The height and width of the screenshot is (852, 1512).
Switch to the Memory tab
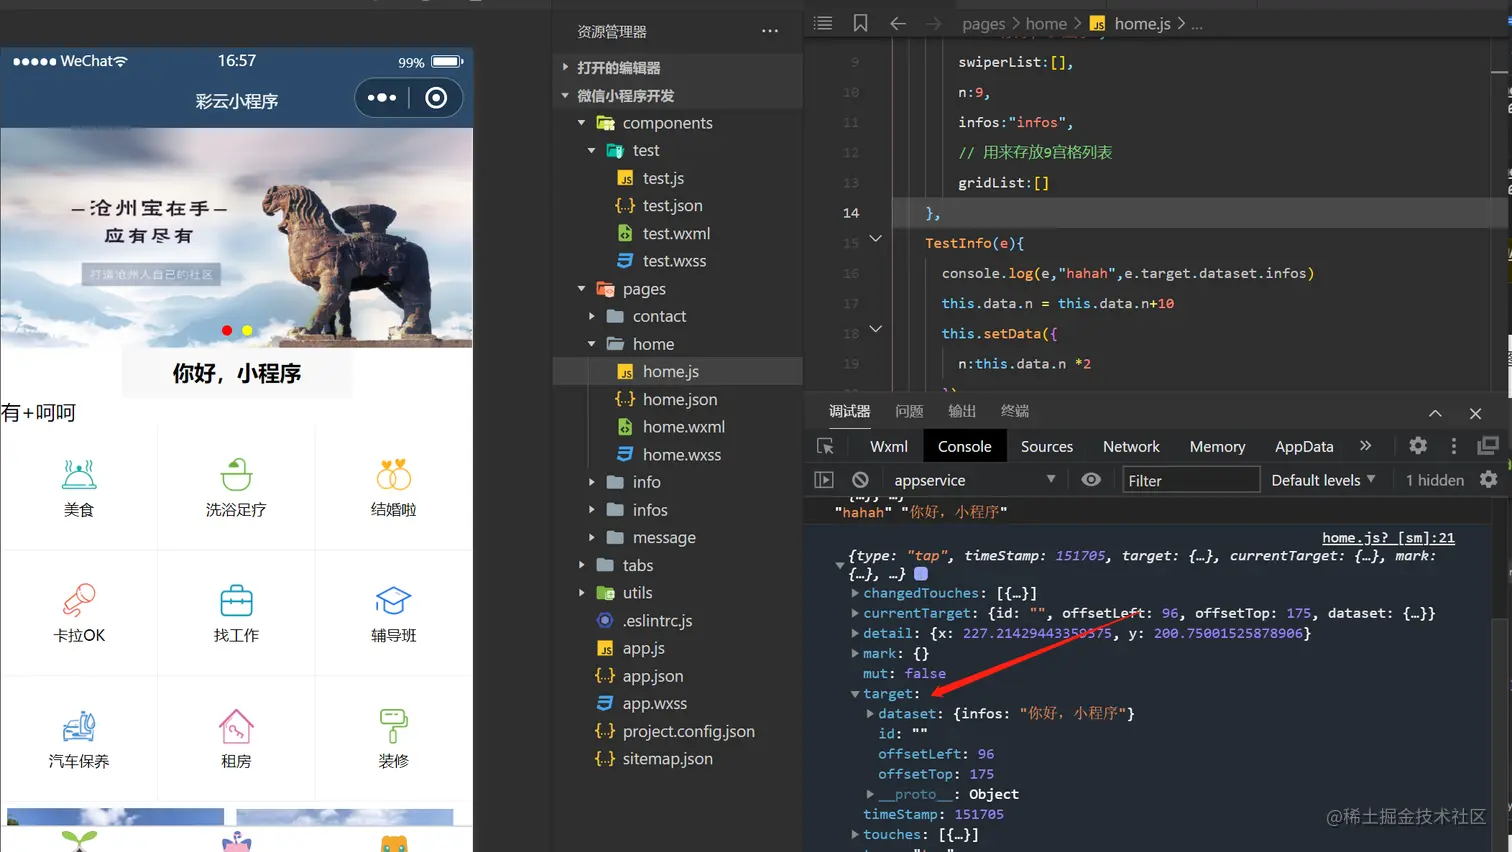[1217, 447]
